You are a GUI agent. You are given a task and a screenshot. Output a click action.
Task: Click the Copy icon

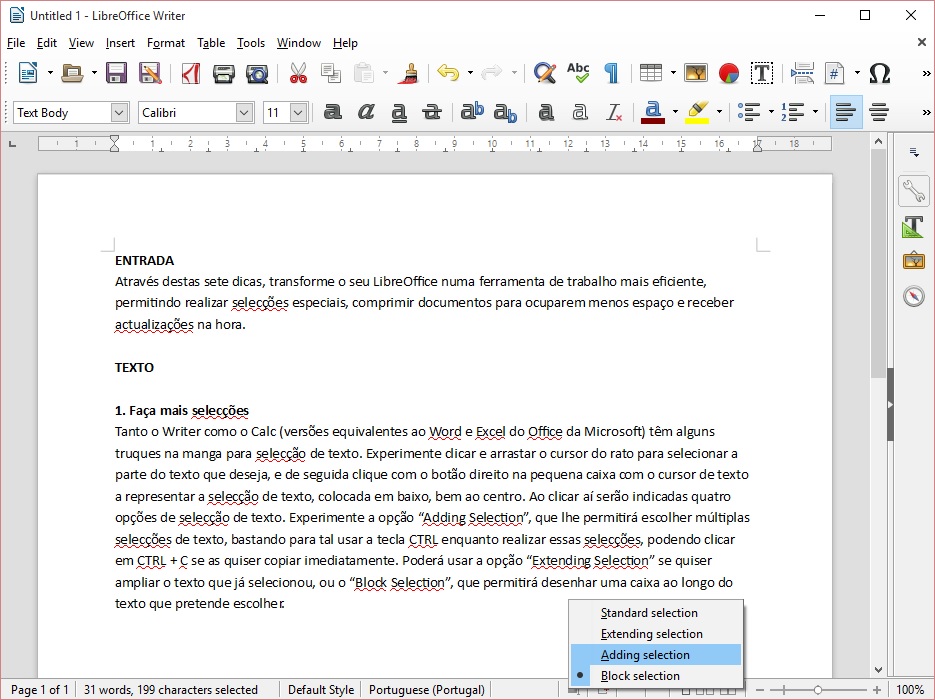click(331, 73)
